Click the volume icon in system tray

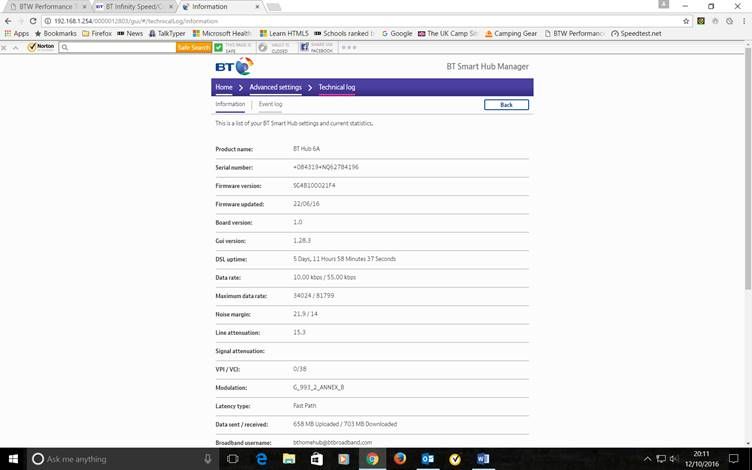[674, 459]
